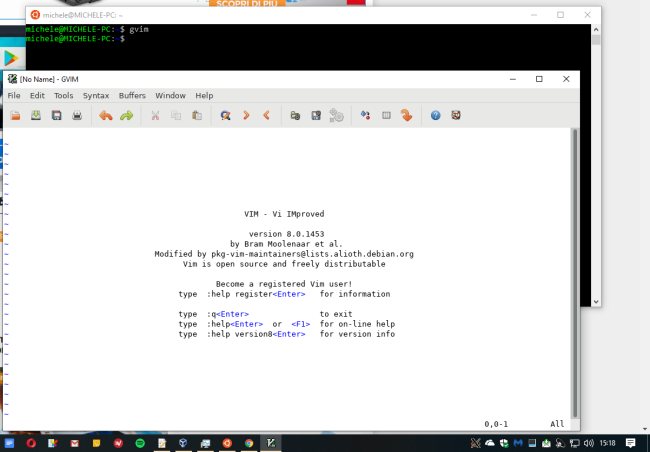Viewport: 650px width, 452px height.
Task: Click the Load session toolbar icon
Action: coord(295,115)
